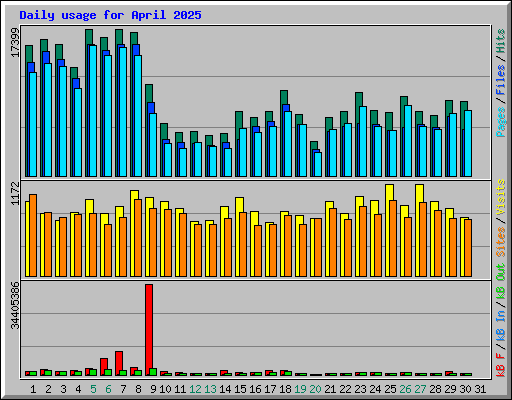
Task: Click the x-axis day label 29
Action: [450, 389]
